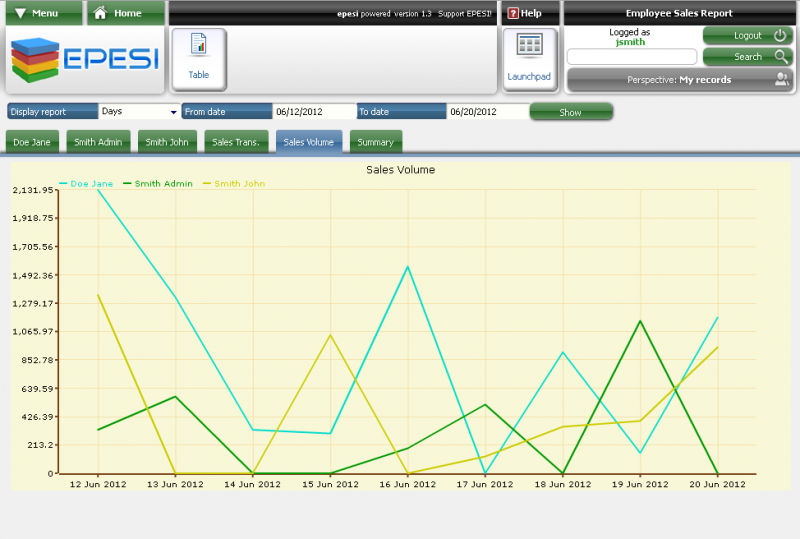Viewport: 800px width, 539px height.
Task: Click the Search magnifier icon
Action: coord(781,57)
